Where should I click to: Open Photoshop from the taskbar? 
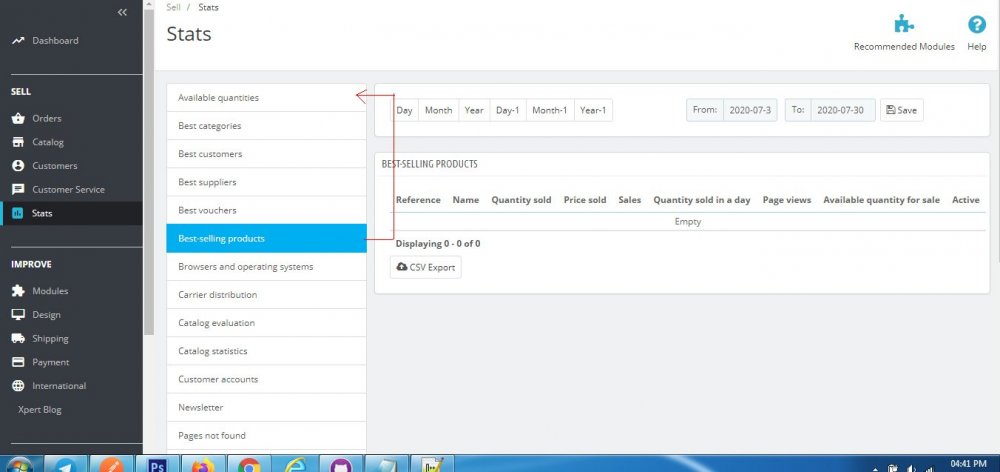(157, 464)
